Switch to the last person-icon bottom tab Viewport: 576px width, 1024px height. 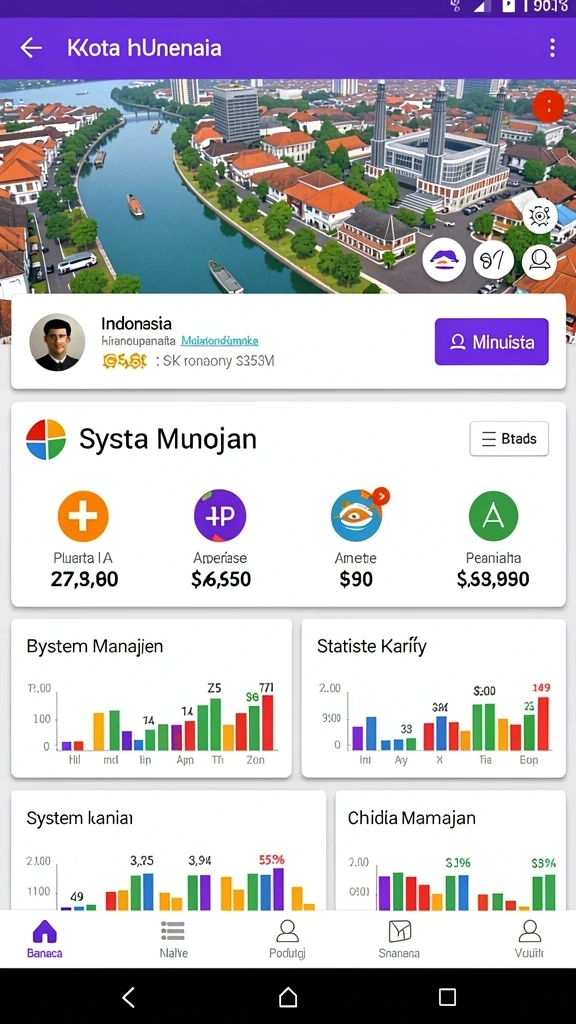tap(529, 938)
